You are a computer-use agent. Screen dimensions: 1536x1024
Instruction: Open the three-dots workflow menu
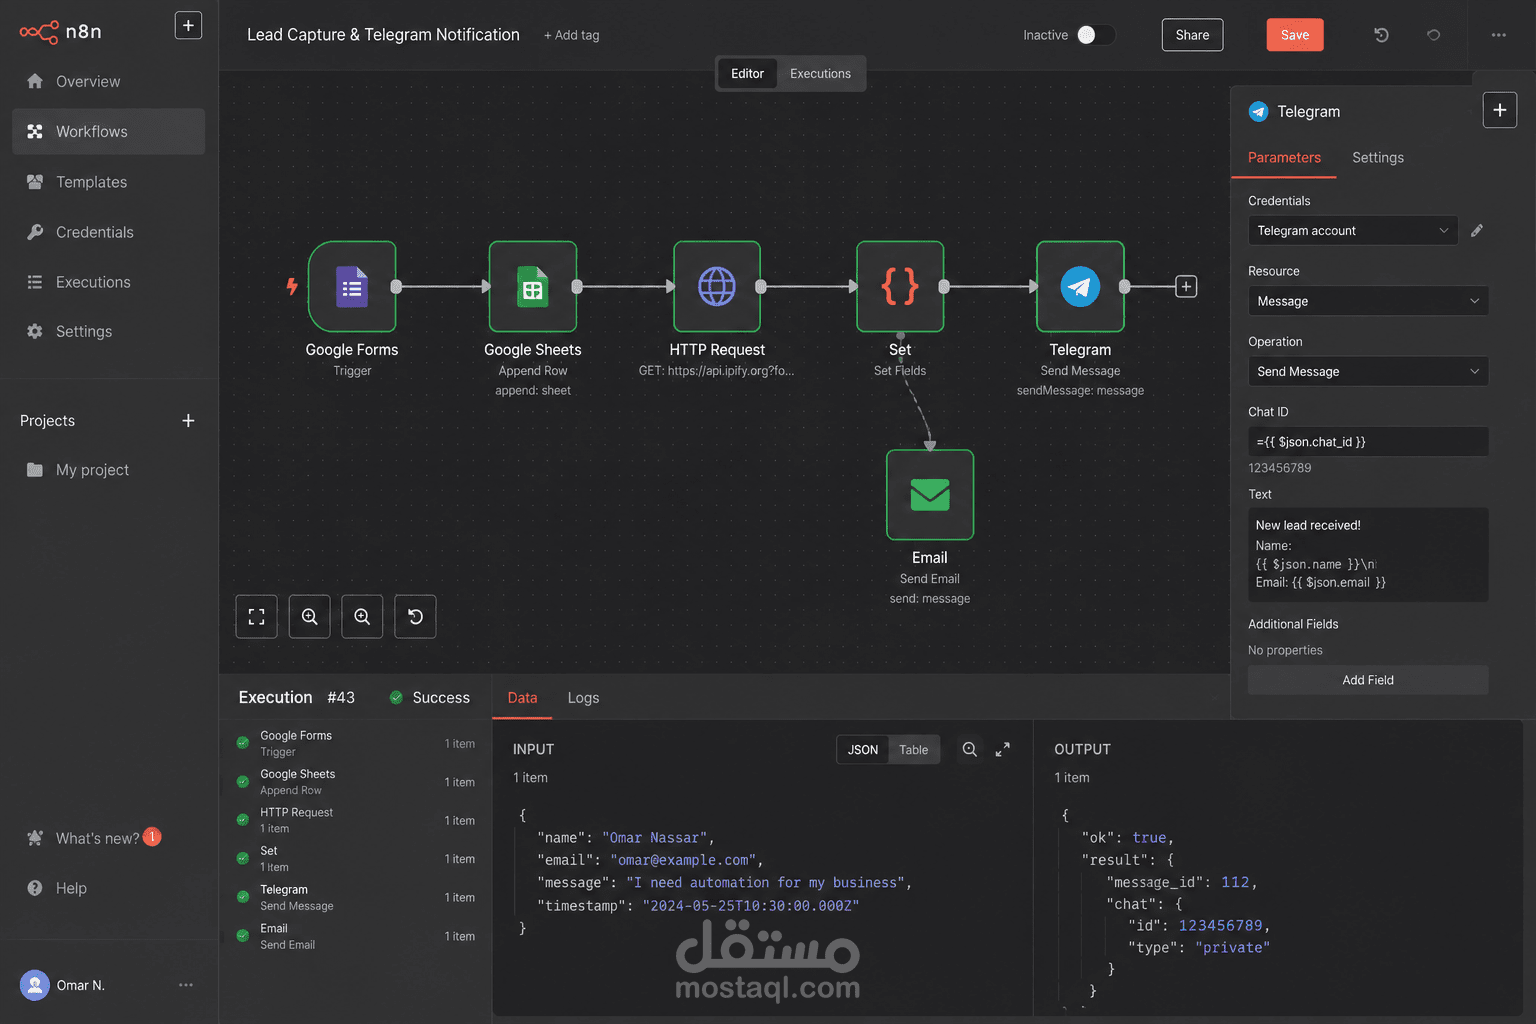(1498, 35)
